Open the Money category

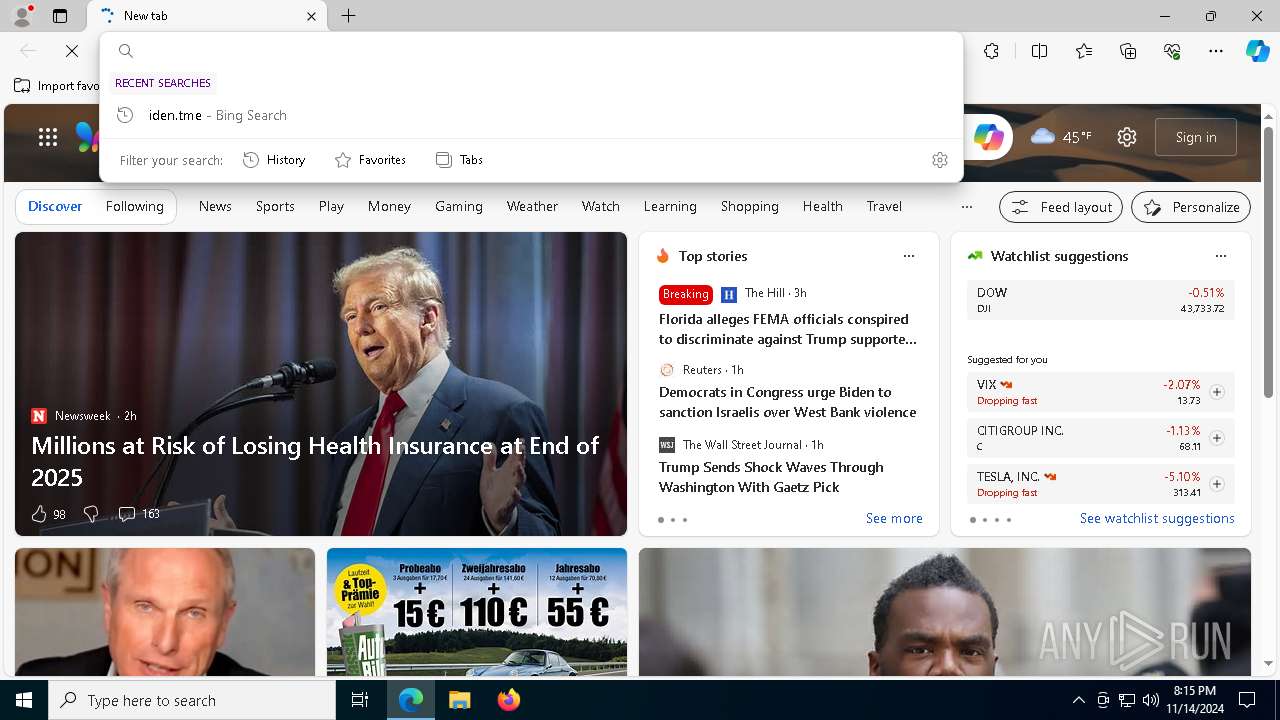pos(389,206)
